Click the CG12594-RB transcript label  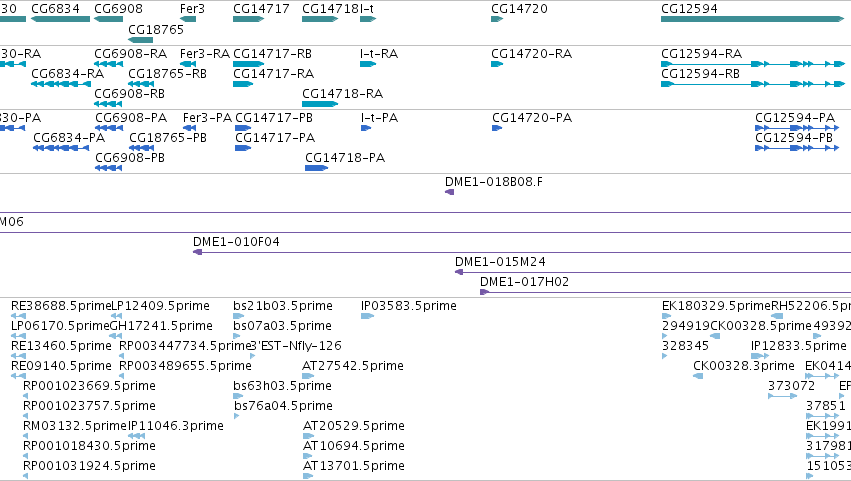700,74
